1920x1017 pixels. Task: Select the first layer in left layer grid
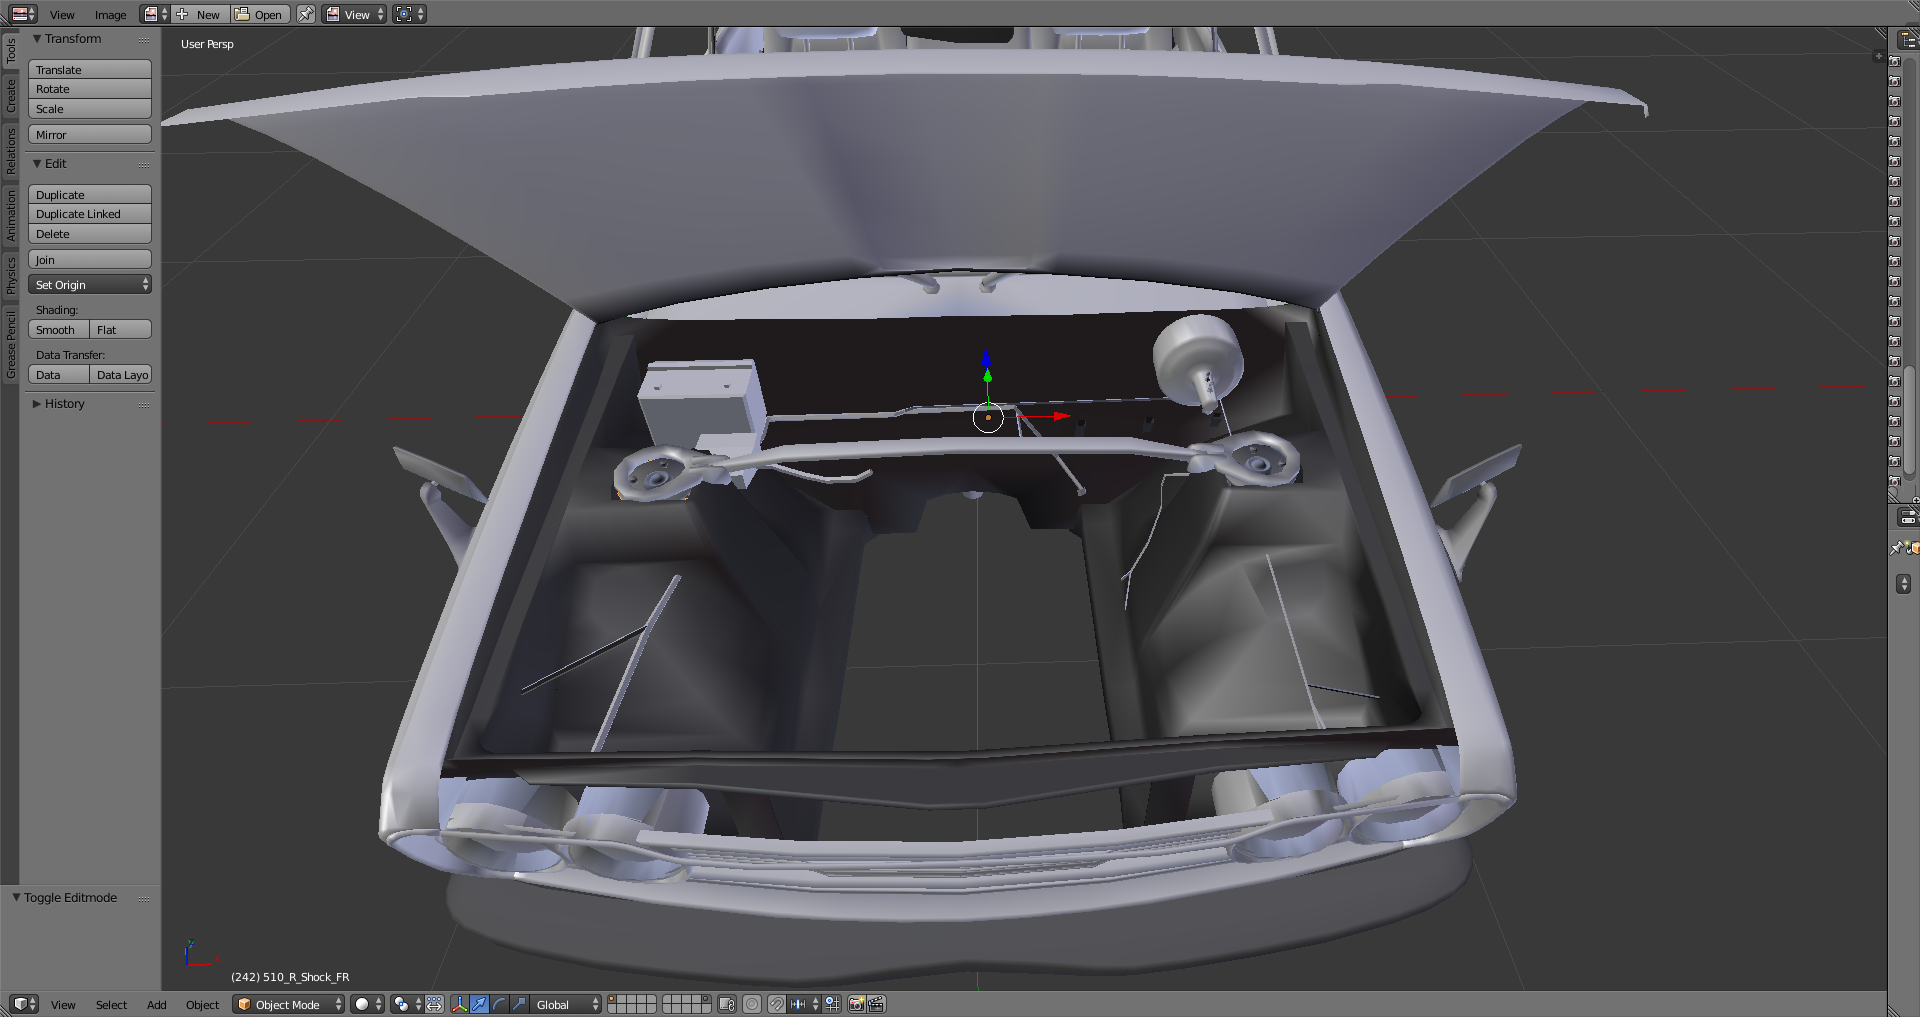[x=612, y=1000]
